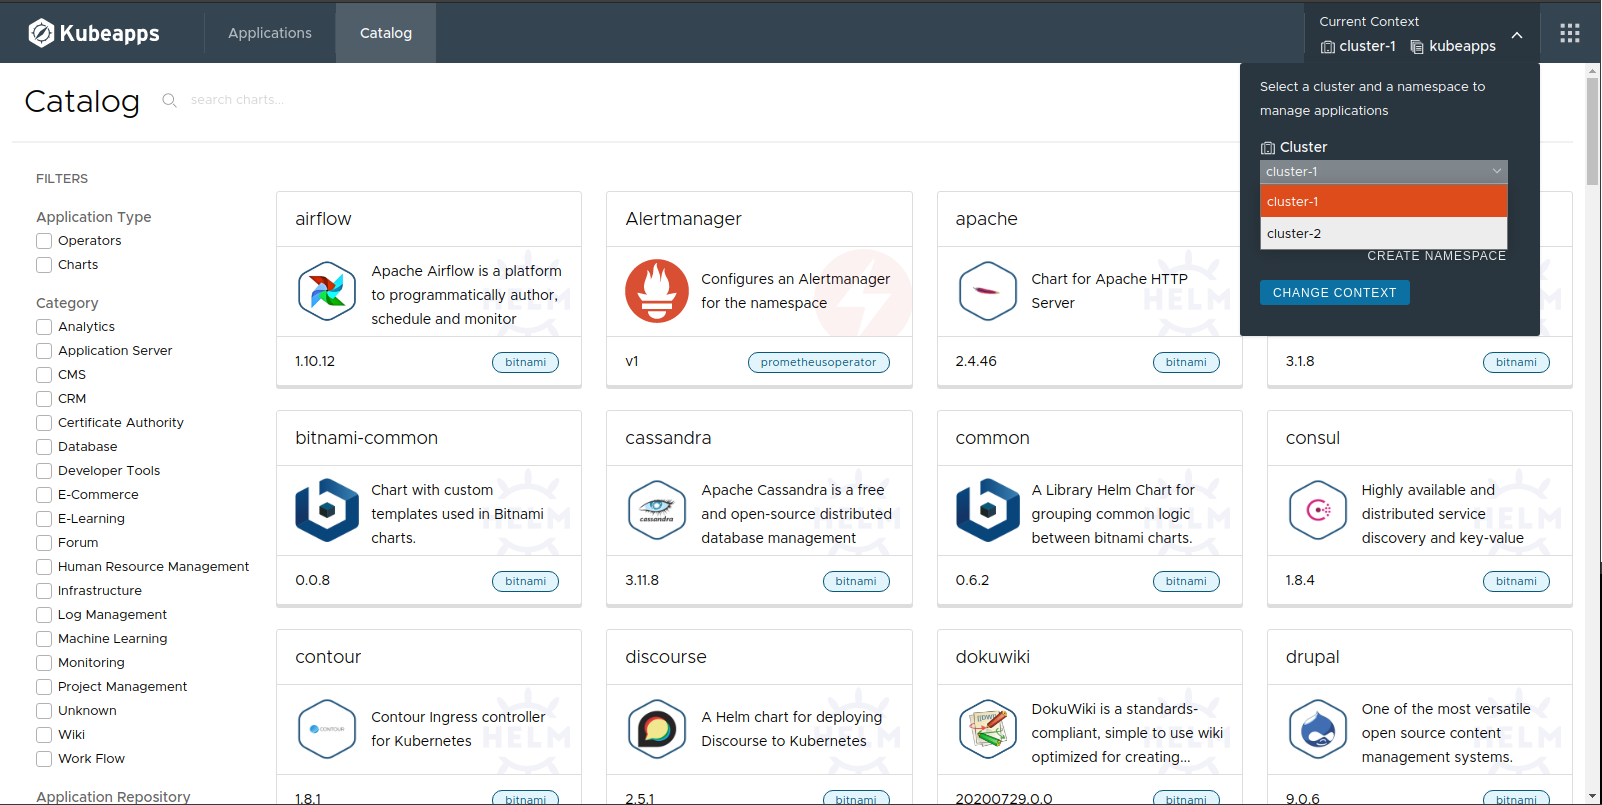This screenshot has height=805, width=1602.
Task: Enable the Developer Tools checkbox
Action: point(44,471)
